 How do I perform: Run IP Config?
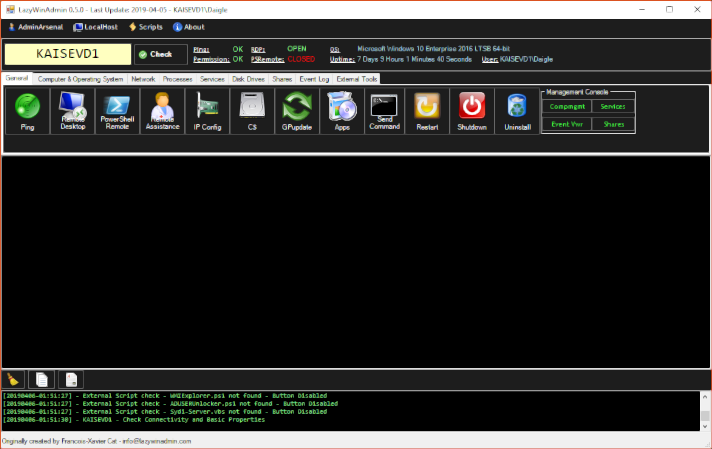coord(207,111)
